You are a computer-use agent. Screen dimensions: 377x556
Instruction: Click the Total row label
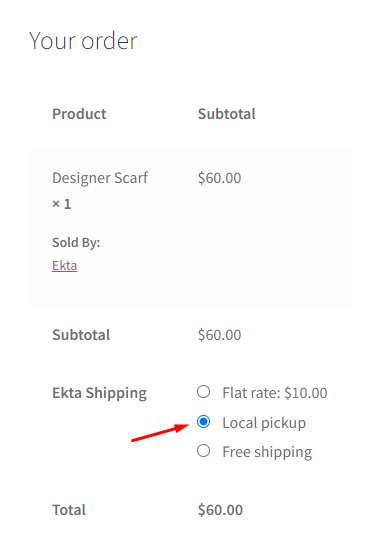69,510
